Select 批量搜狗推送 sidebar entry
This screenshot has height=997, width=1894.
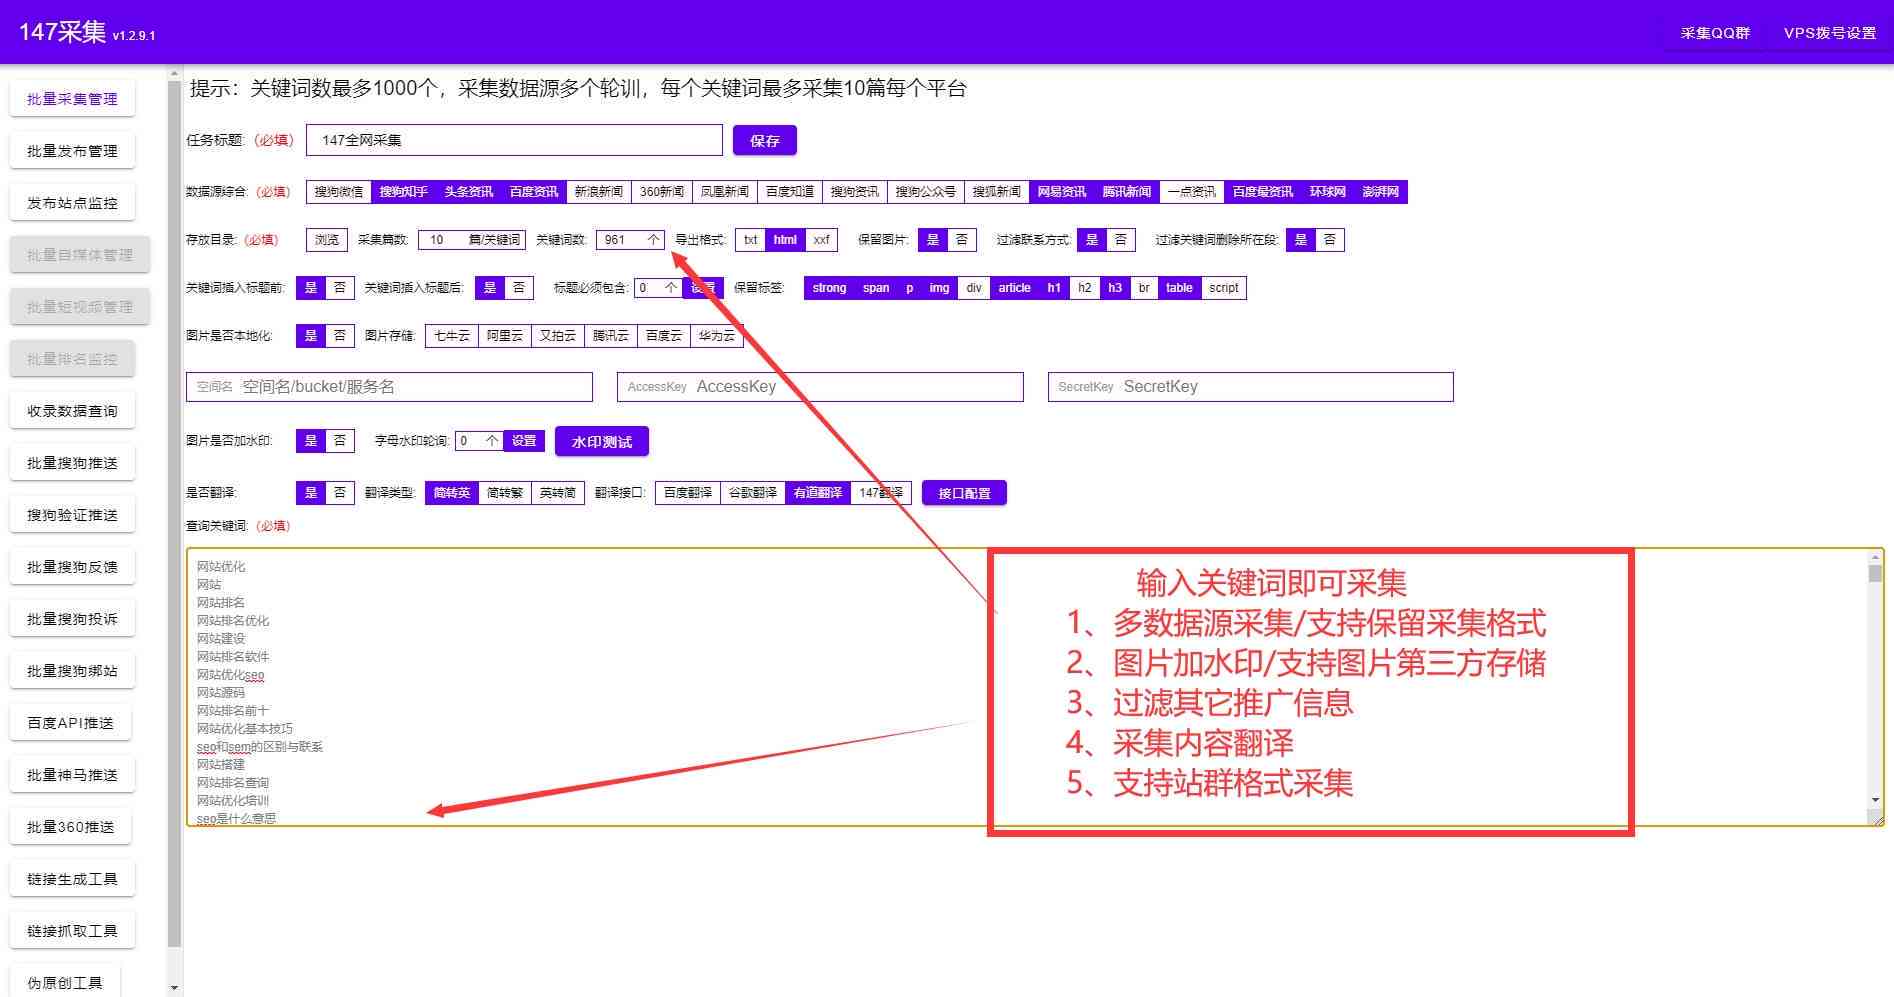pyautogui.click(x=72, y=463)
